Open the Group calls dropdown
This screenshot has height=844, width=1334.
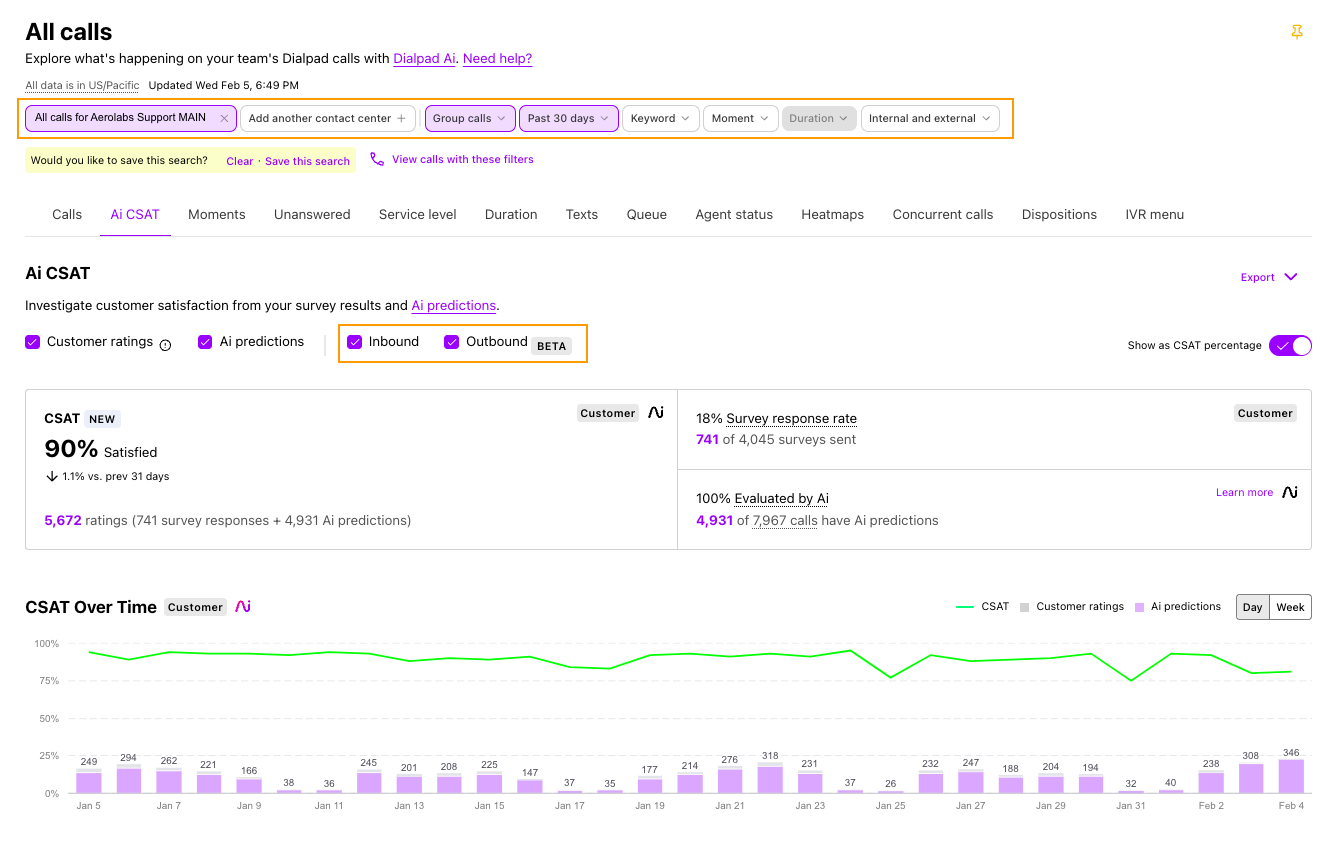click(x=470, y=118)
